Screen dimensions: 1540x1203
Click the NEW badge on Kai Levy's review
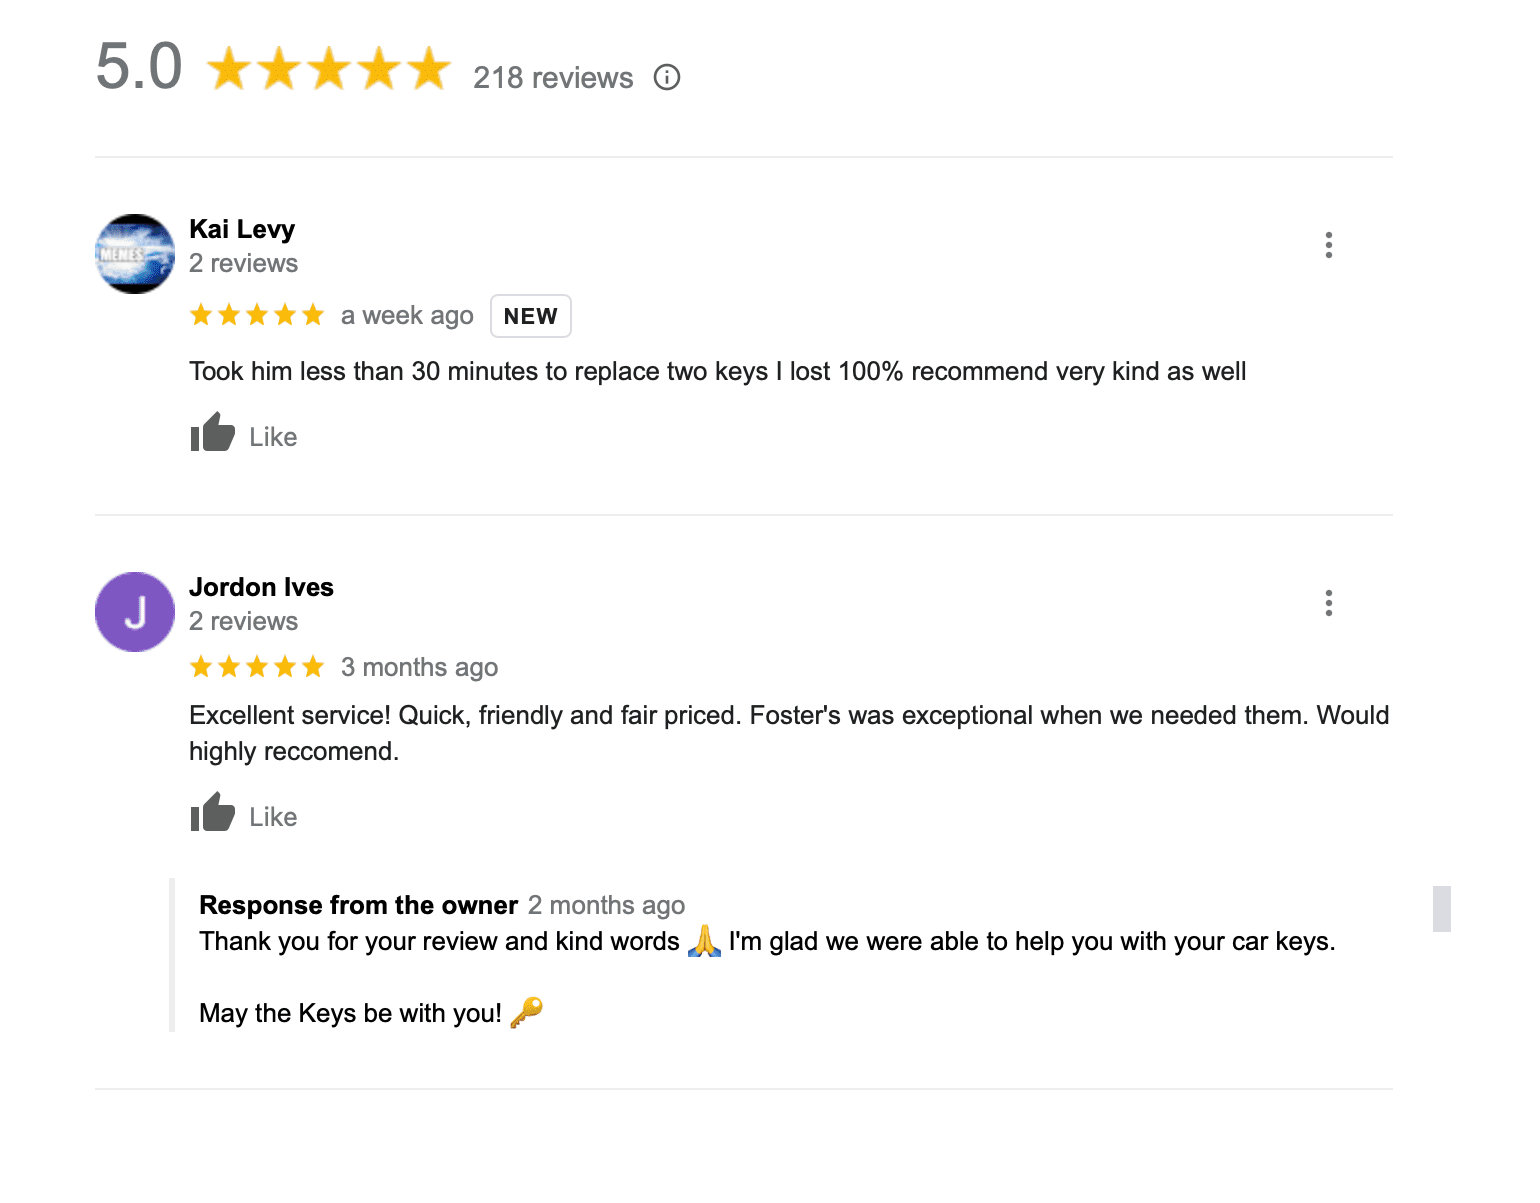point(530,316)
